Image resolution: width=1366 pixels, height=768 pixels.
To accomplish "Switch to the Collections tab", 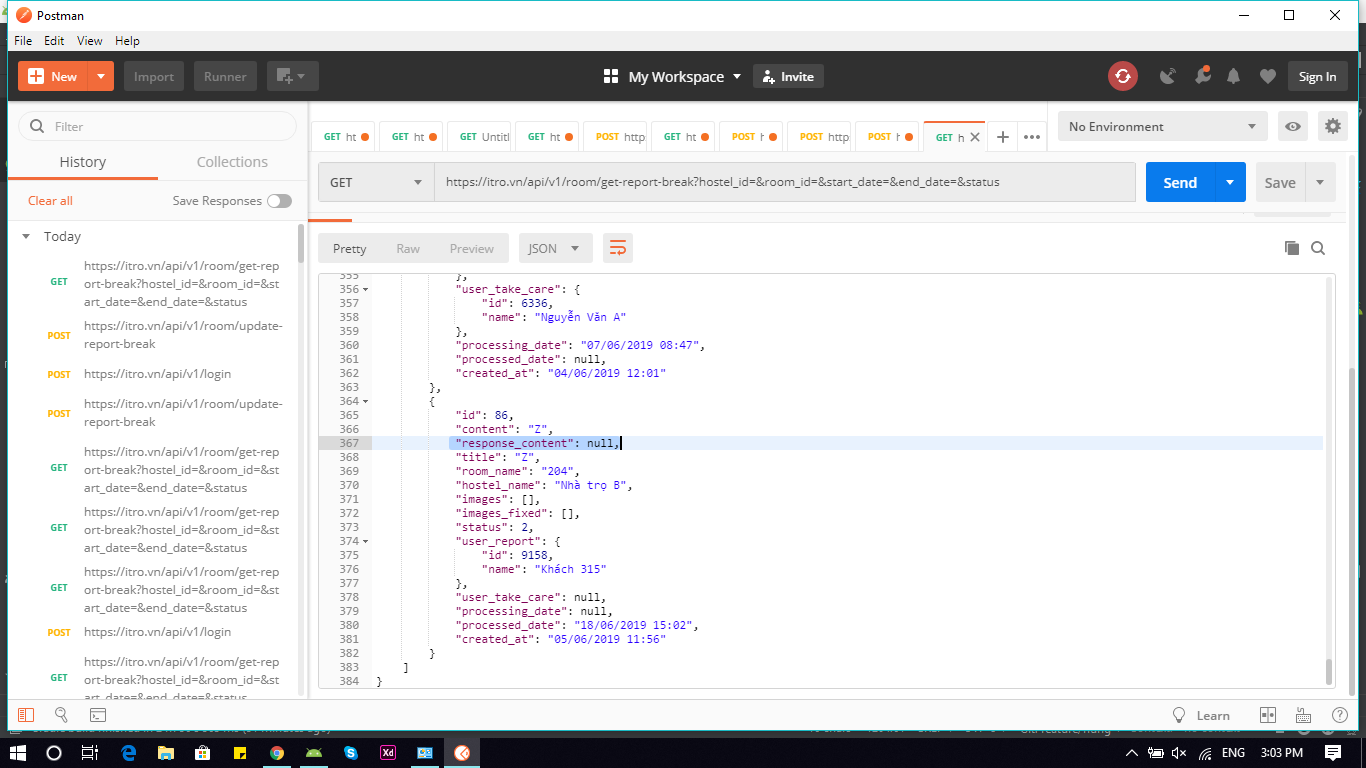I will [x=232, y=162].
